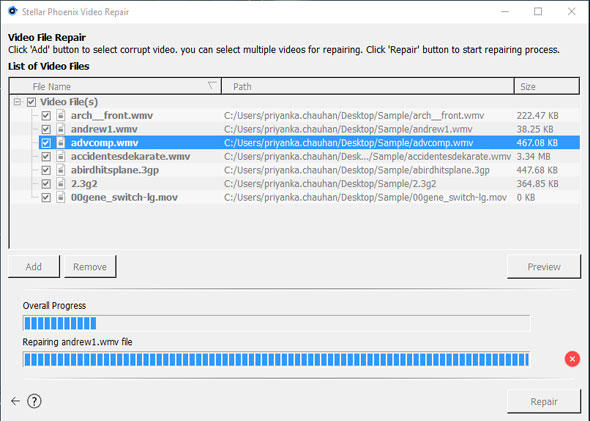This screenshot has width=590, height=421.
Task: Sort by the File Name column header
Action: [x=115, y=86]
